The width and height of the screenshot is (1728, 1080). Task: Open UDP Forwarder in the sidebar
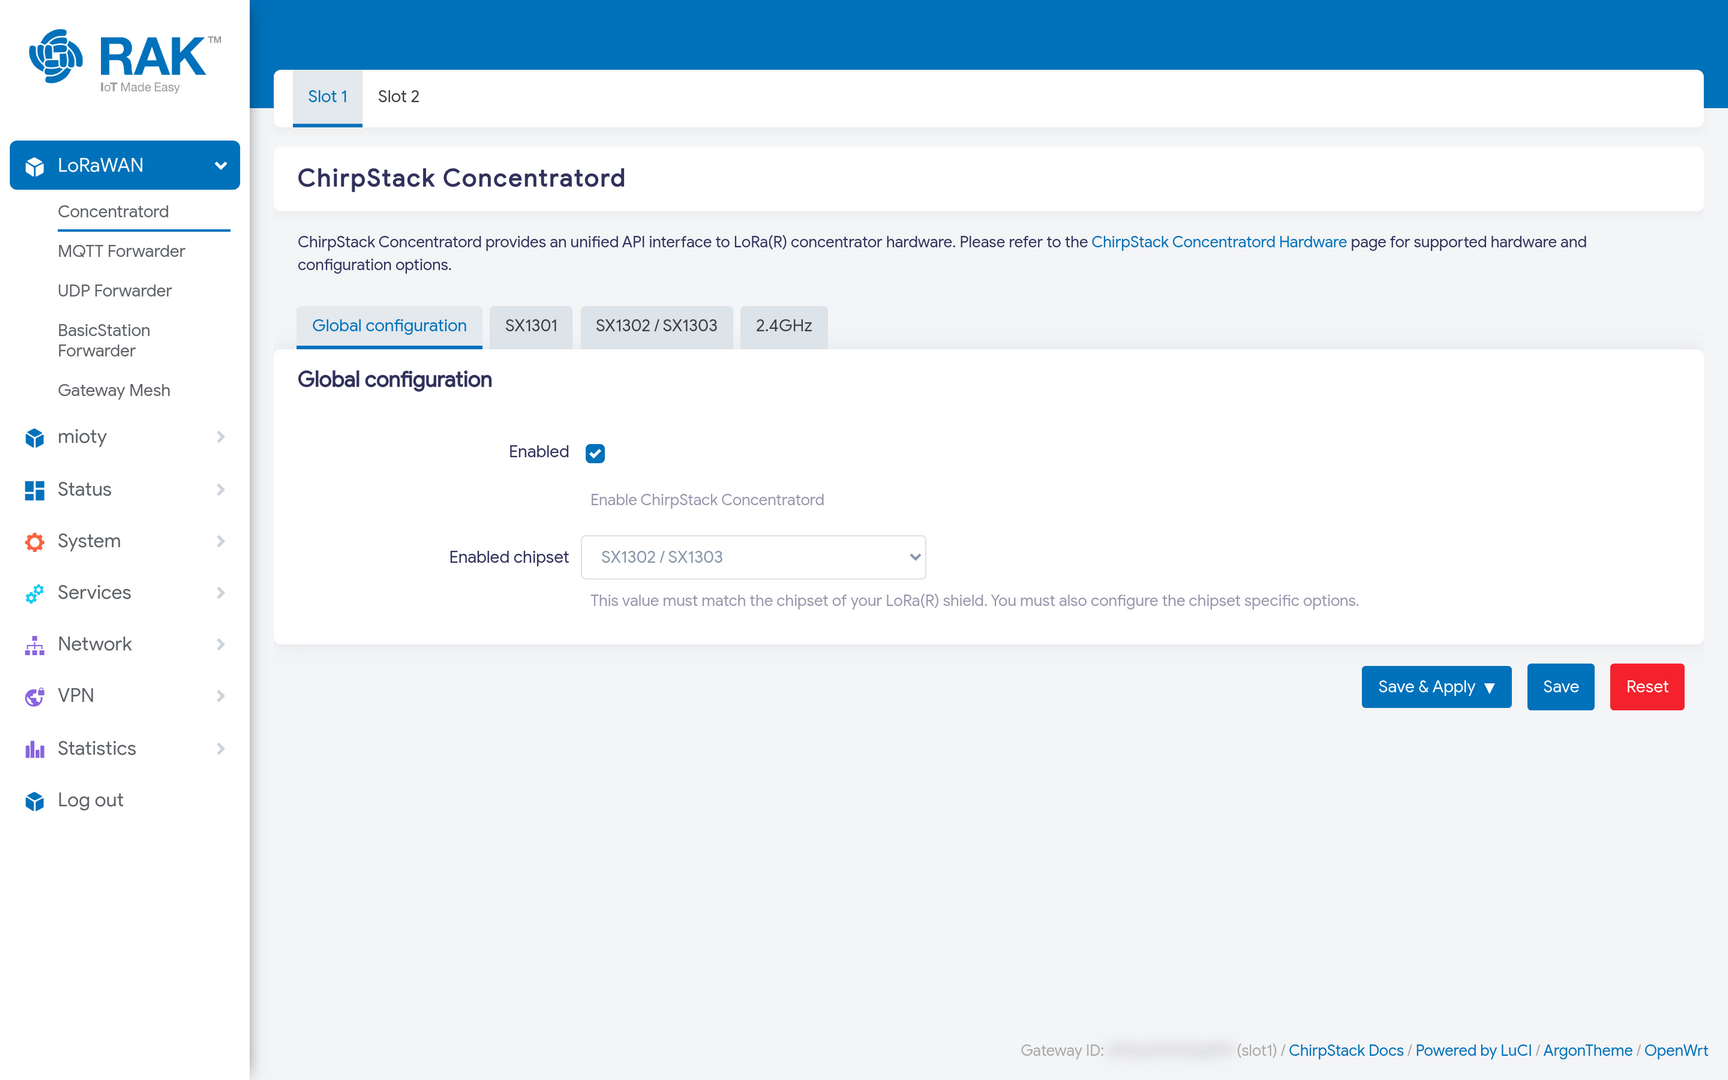(115, 291)
